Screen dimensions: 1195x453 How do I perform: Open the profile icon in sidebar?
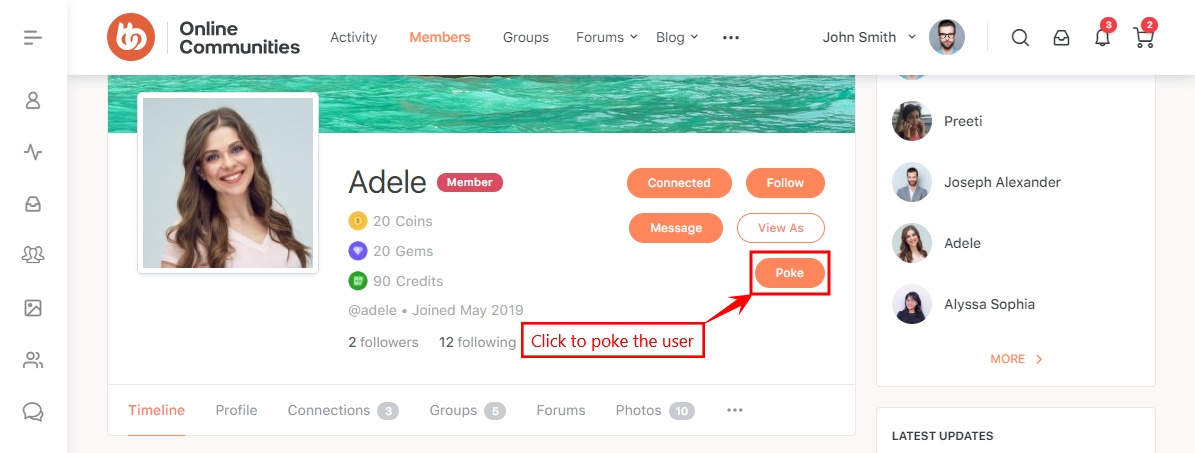coord(33,100)
